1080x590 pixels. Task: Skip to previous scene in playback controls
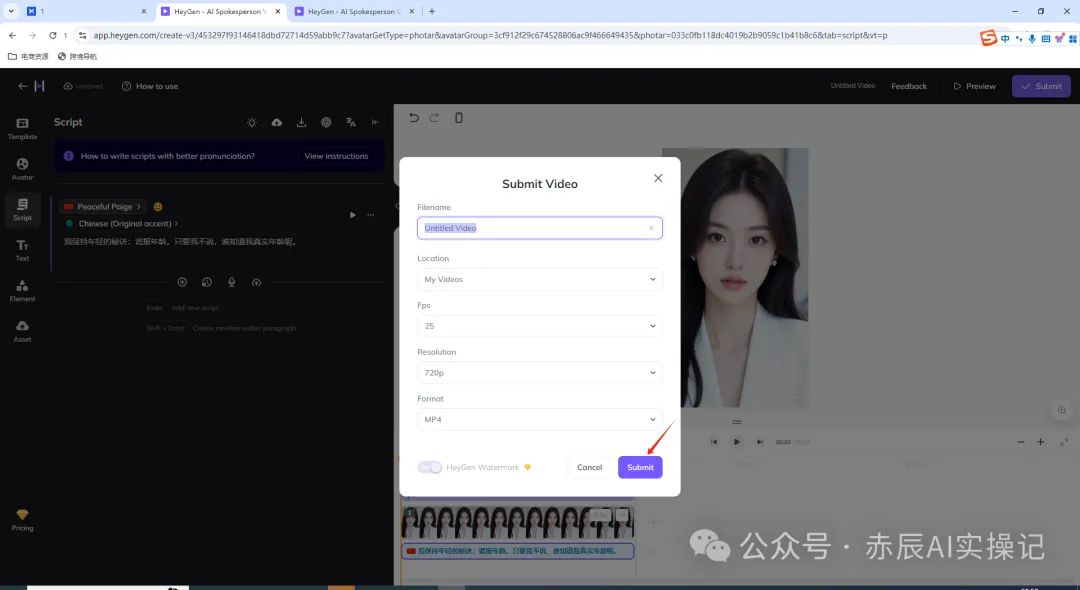(714, 442)
